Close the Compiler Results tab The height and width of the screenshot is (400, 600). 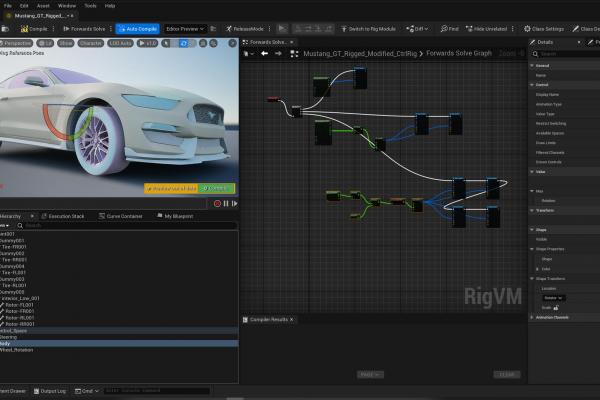(x=292, y=319)
